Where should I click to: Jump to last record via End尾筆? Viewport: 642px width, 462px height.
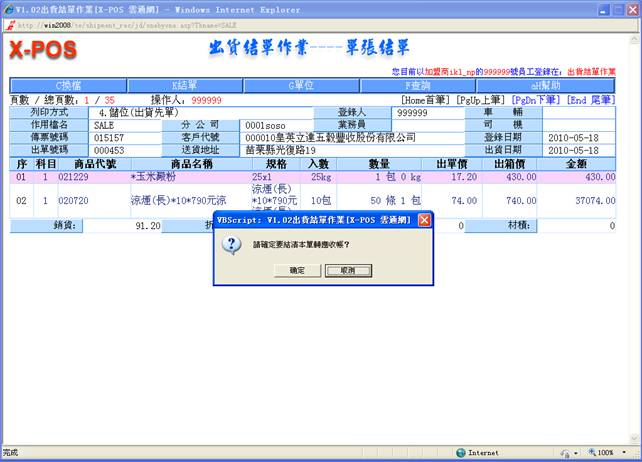click(x=590, y=100)
